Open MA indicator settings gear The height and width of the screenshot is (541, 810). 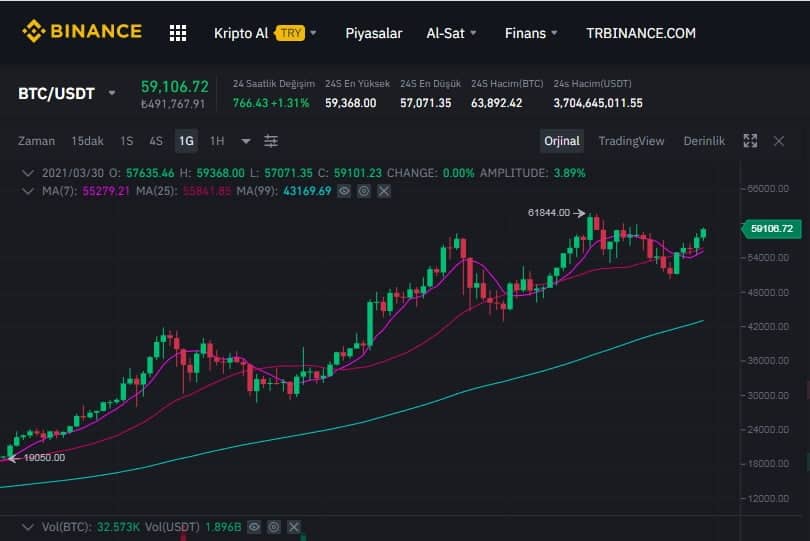click(x=364, y=190)
